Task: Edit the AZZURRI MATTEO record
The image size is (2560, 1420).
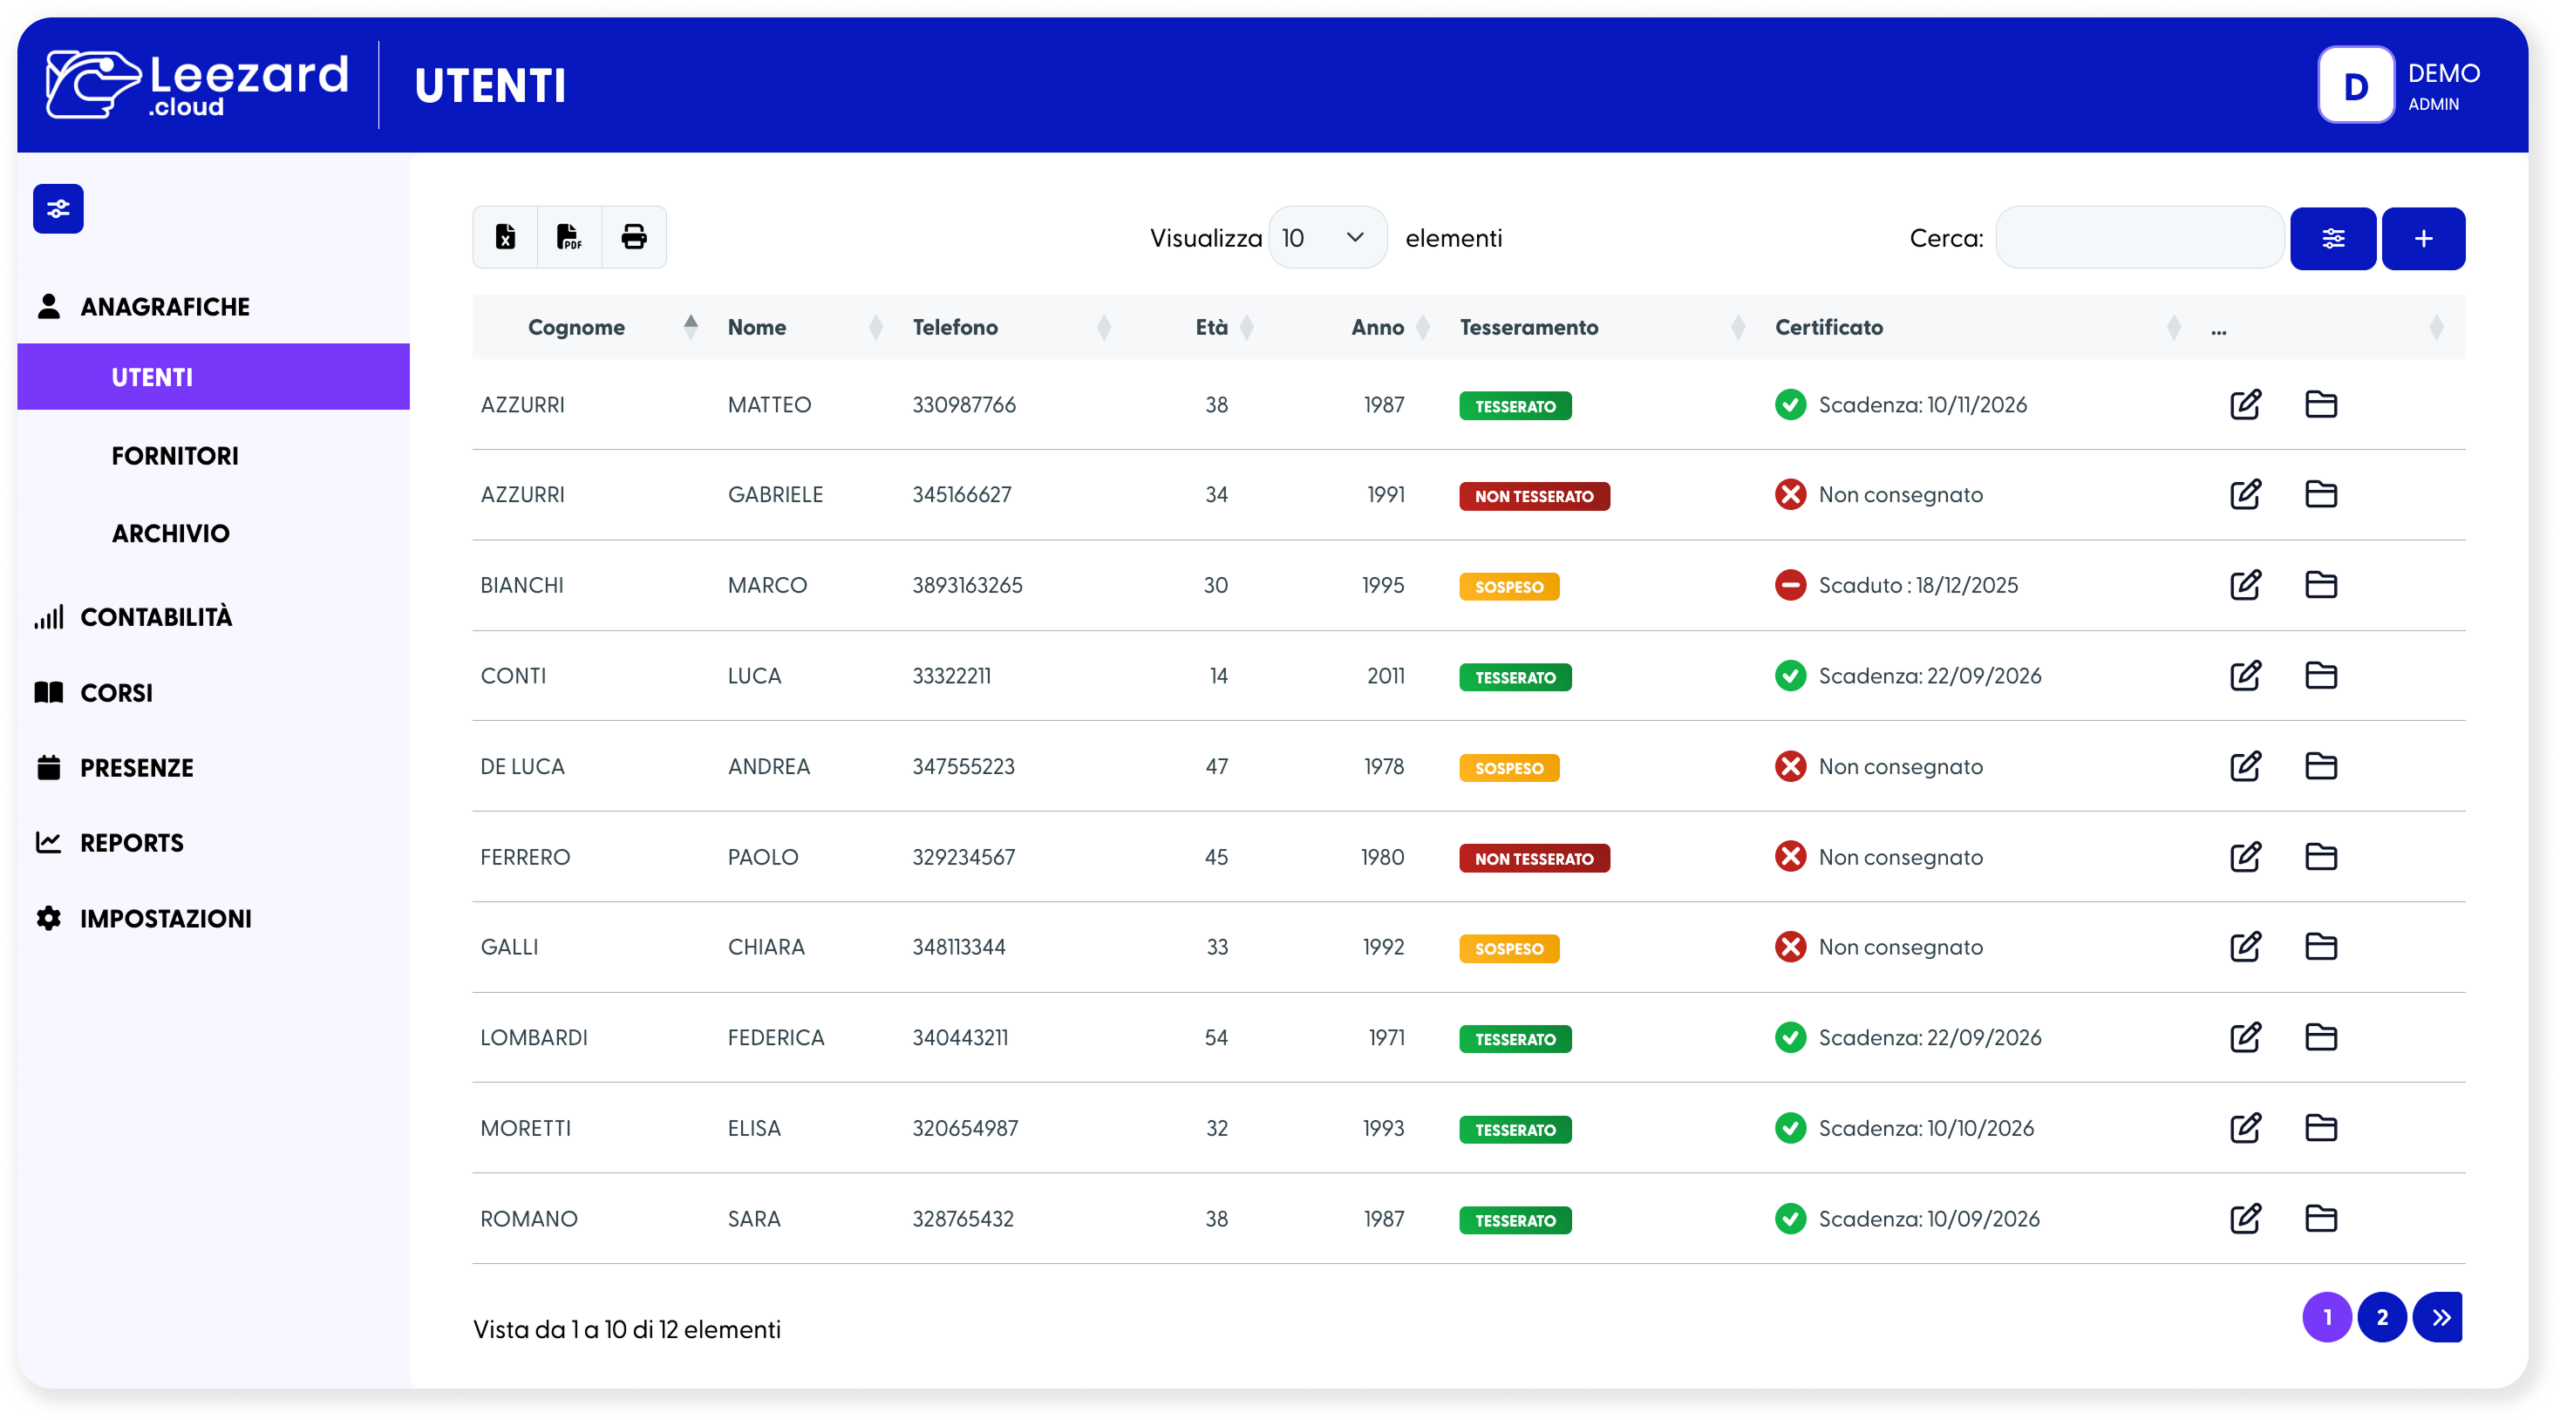Action: pyautogui.click(x=2245, y=405)
